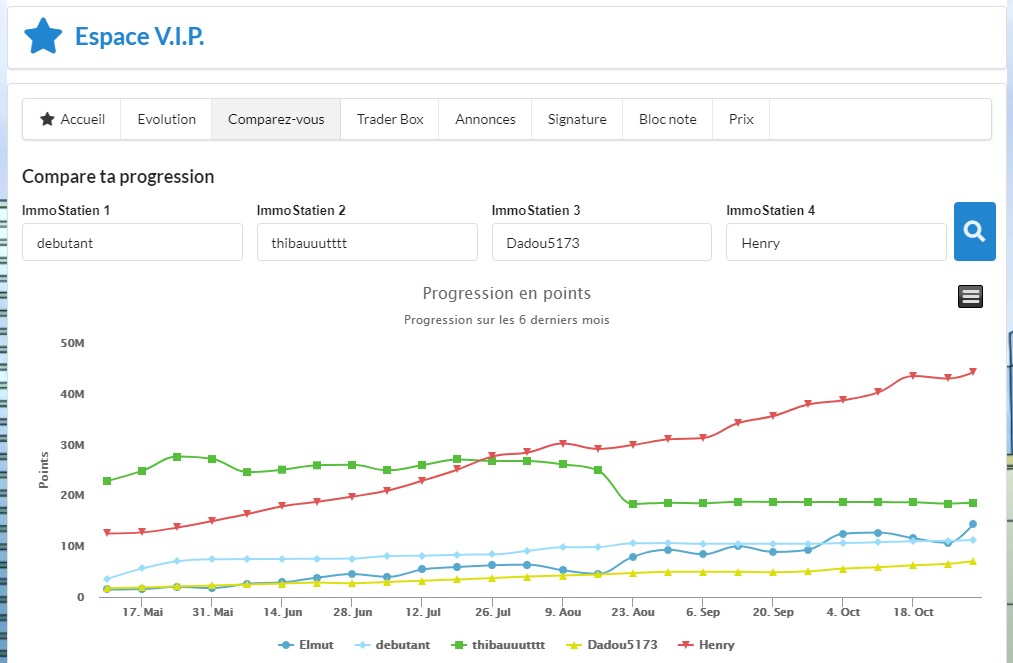Focus the ImmoStatien 3 input with Dadou5173
Screen dimensions: 1013x663
[x=601, y=242]
